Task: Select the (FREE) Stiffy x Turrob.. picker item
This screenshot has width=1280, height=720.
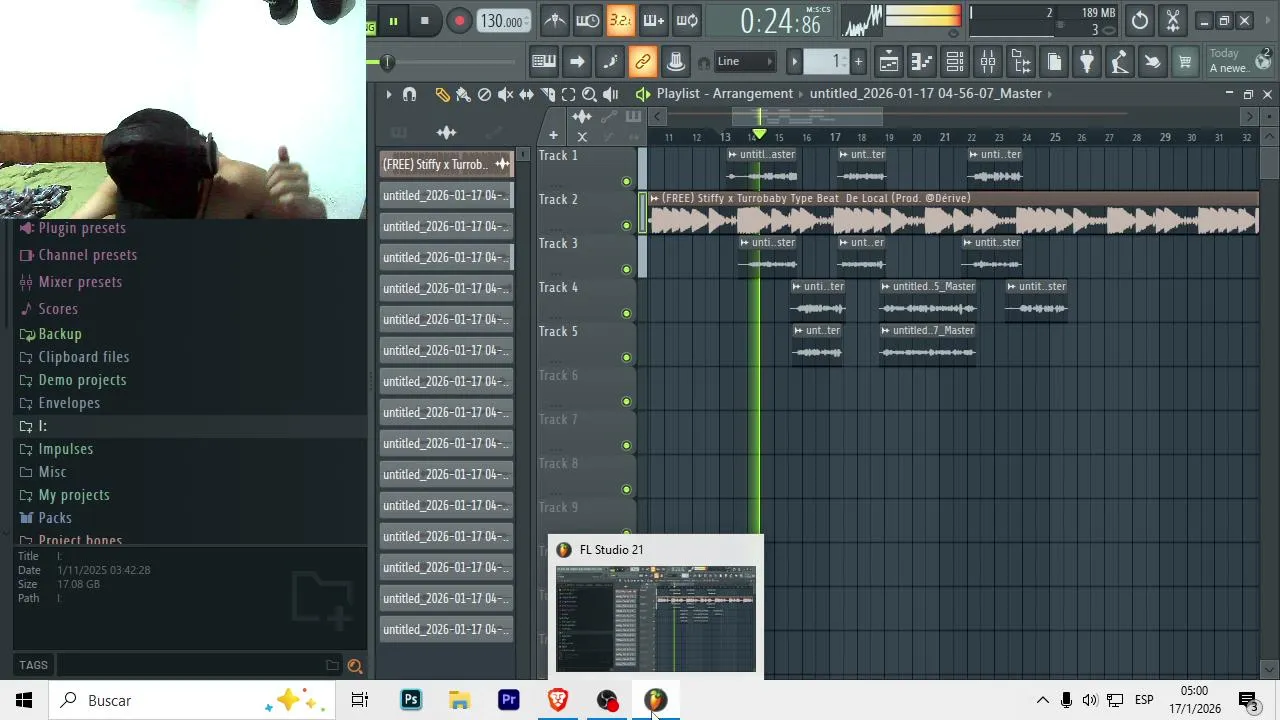Action: pos(446,164)
